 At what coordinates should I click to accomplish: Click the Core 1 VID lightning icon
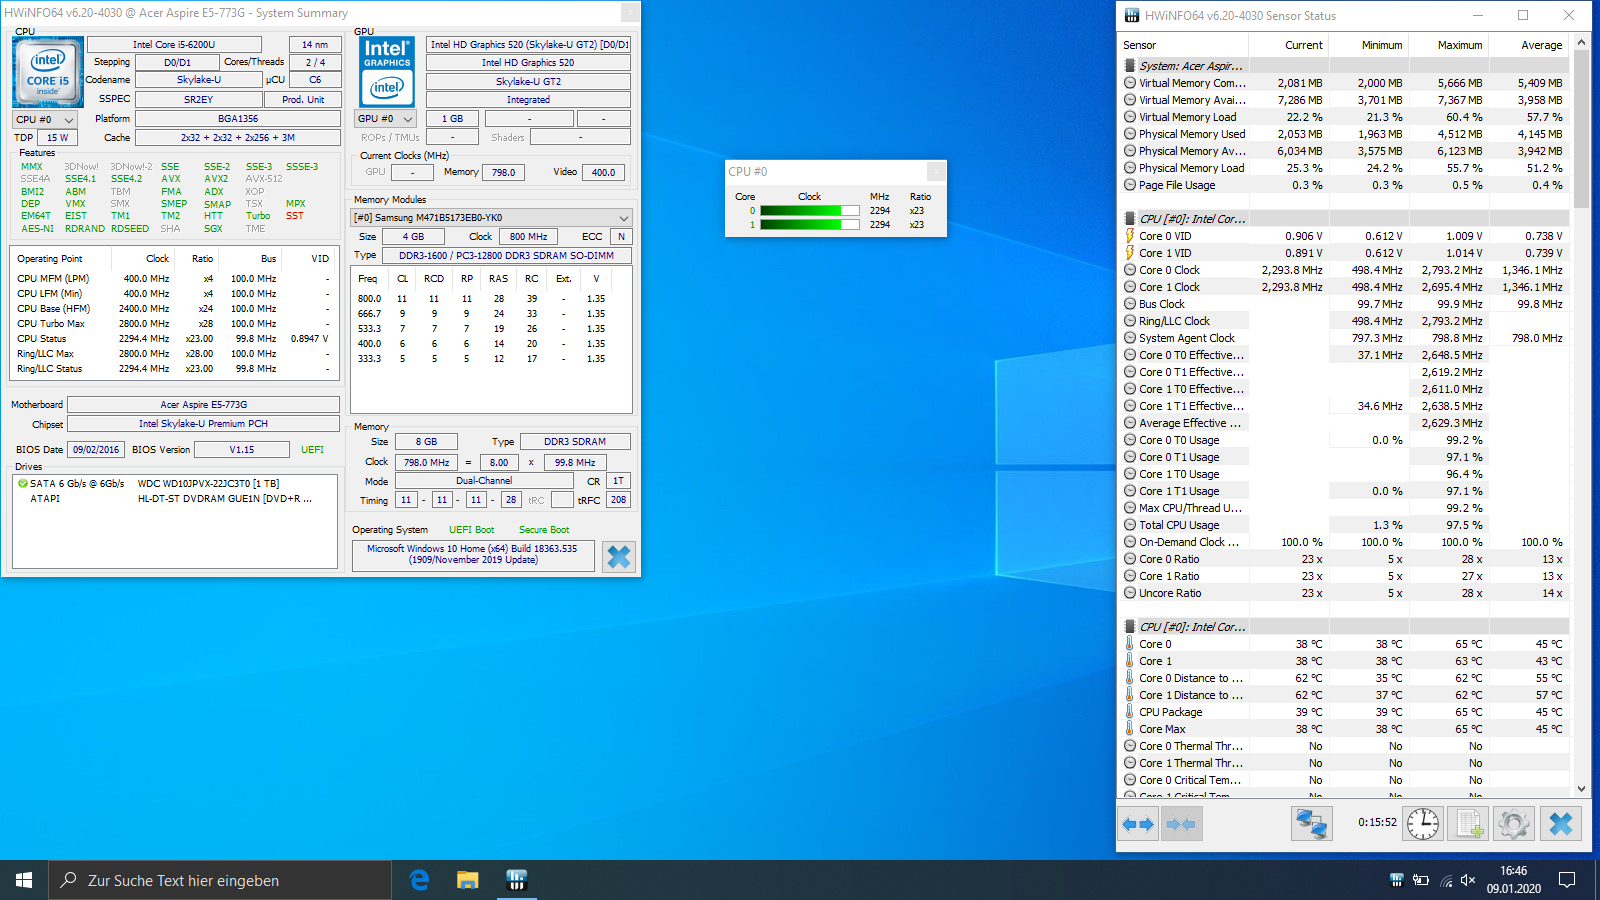[x=1130, y=253]
